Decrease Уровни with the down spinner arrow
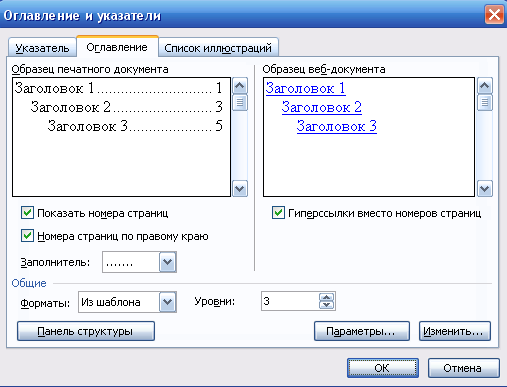The height and width of the screenshot is (387, 507). tap(327, 305)
